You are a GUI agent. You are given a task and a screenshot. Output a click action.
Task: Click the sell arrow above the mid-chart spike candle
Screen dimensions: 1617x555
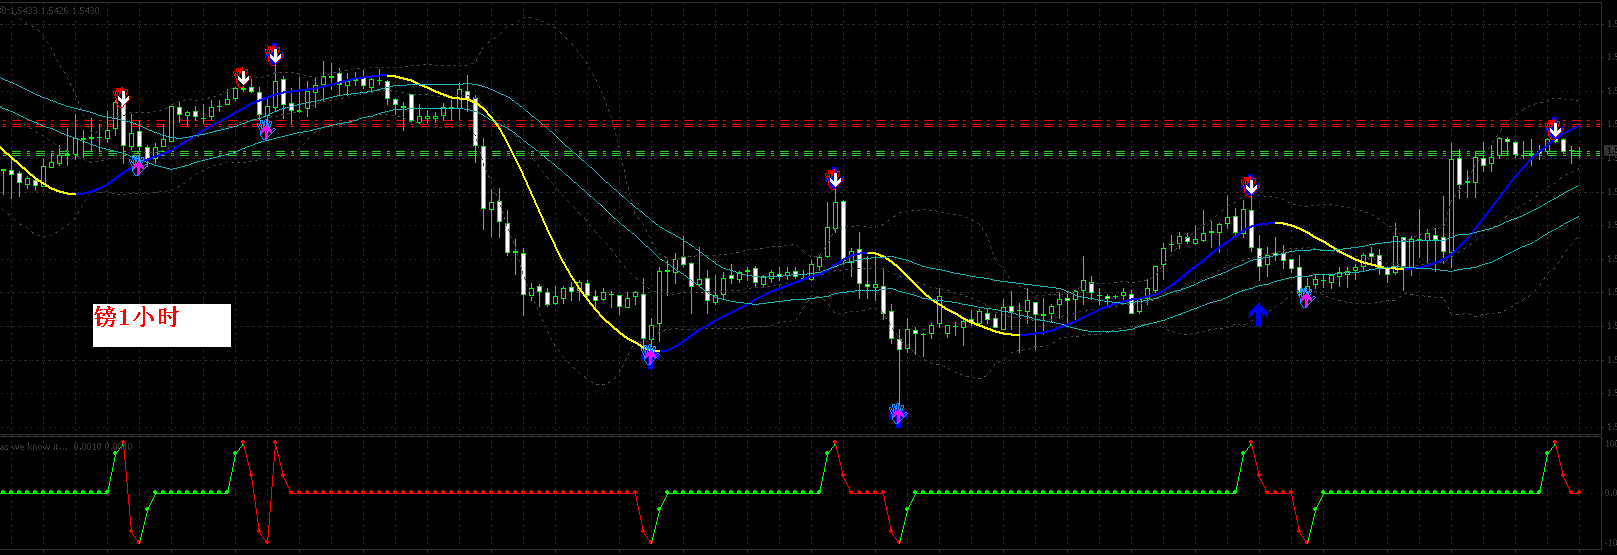835,179
